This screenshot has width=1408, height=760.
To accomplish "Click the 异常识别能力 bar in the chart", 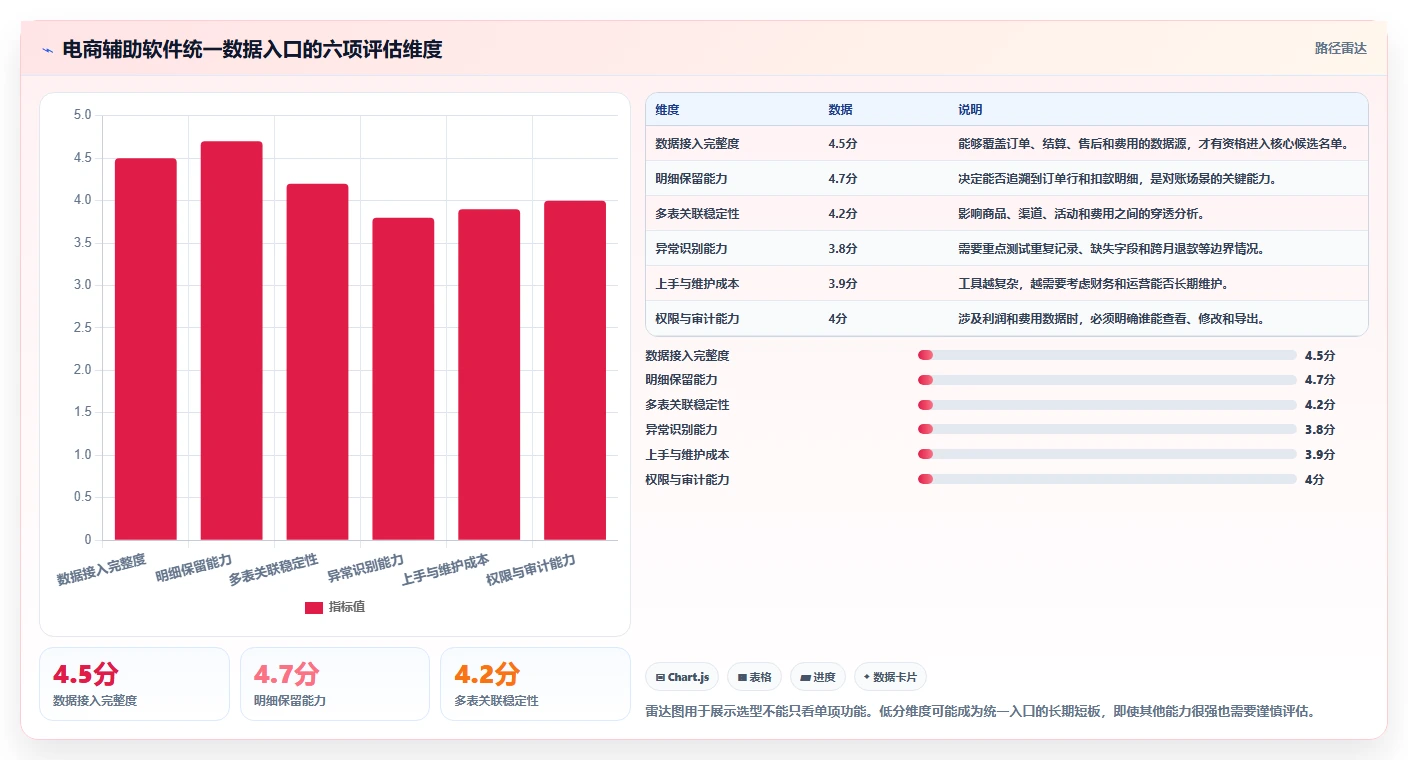I will tap(403, 379).
